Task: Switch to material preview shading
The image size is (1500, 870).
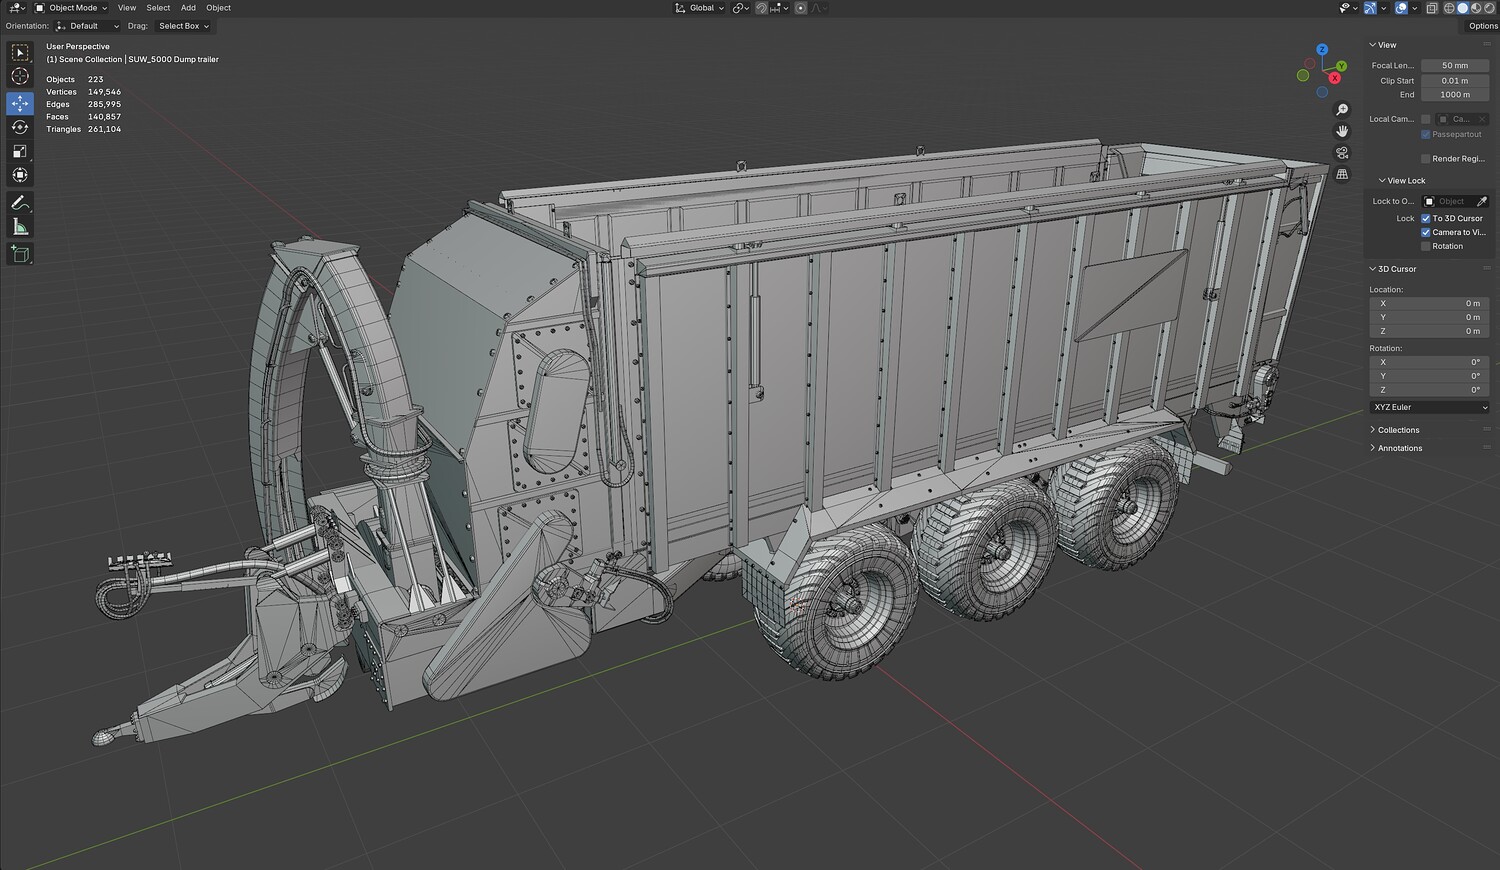Action: coord(1475,8)
